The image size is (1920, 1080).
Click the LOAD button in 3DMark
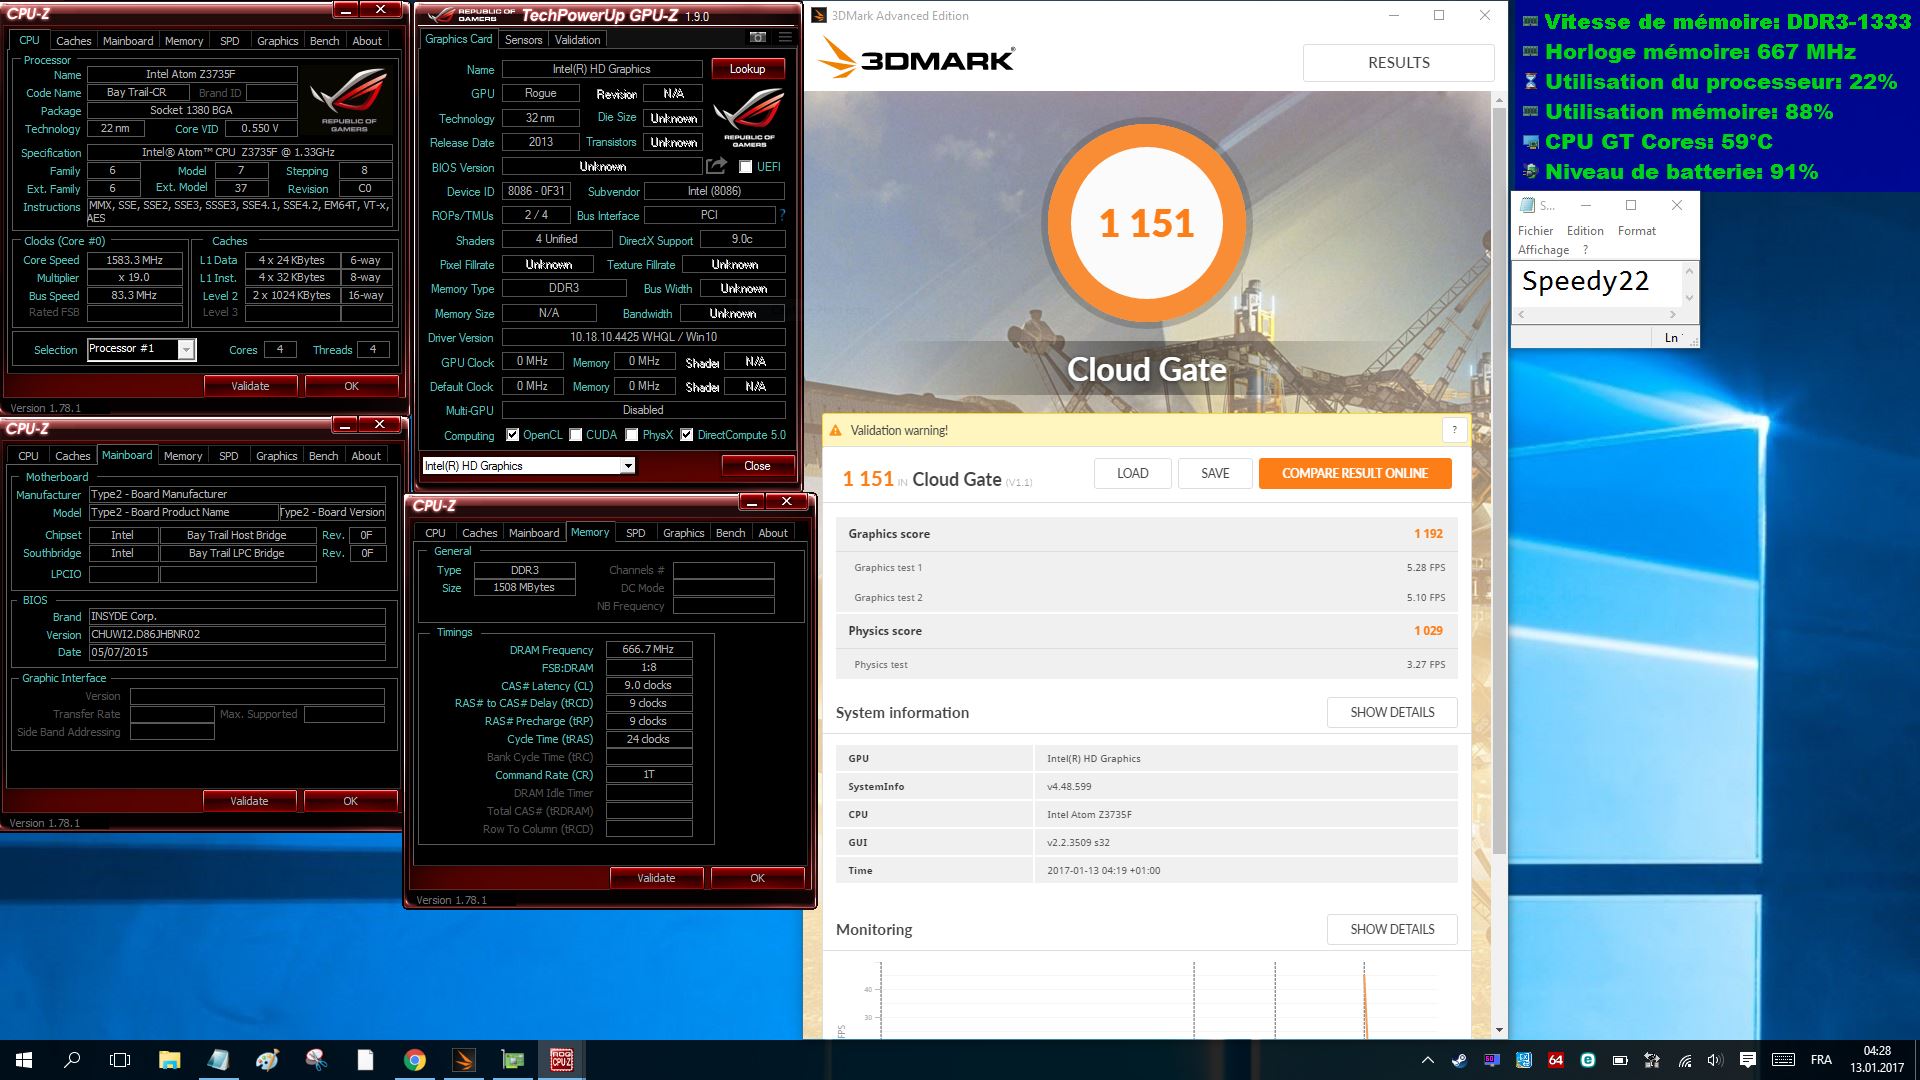pos(1132,474)
